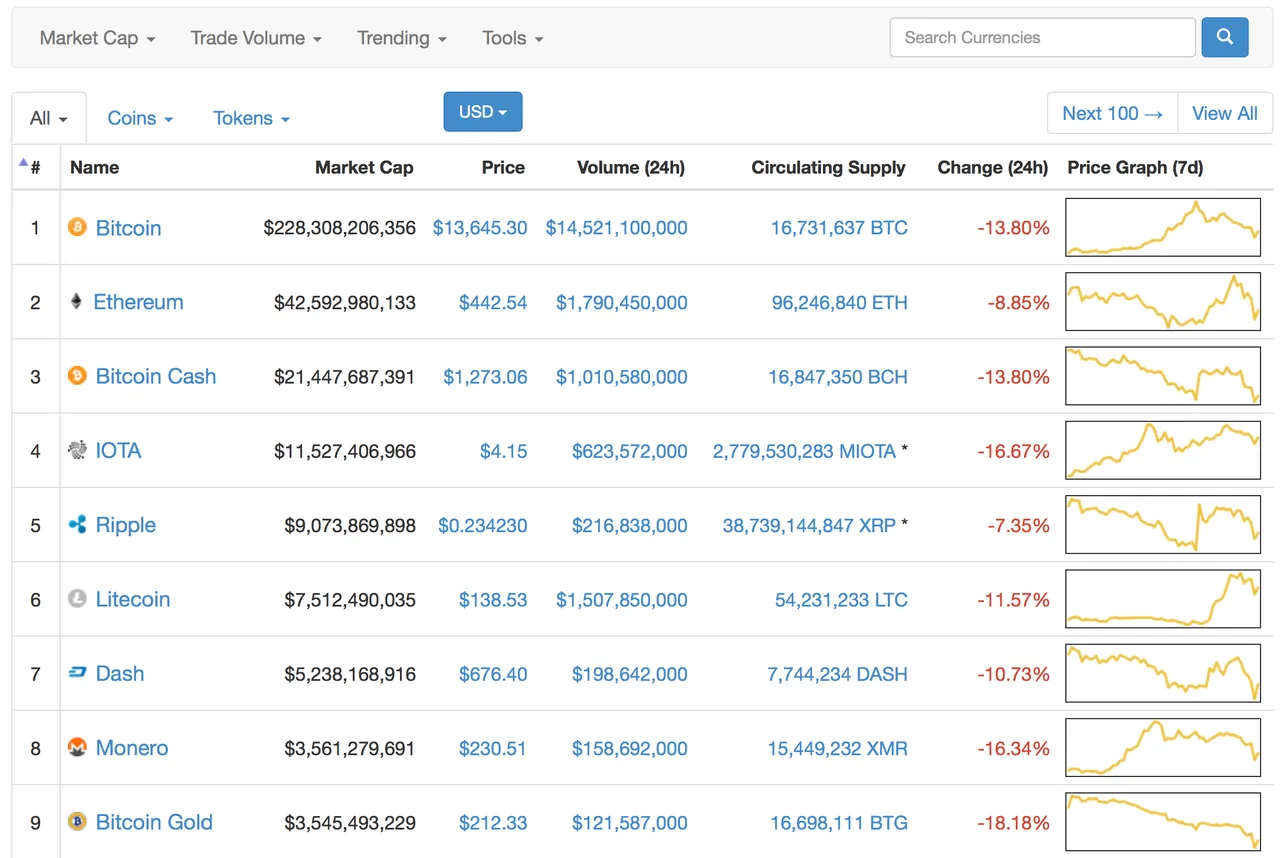Click Litecoin price $138.53
This screenshot has width=1280, height=858.
[493, 600]
